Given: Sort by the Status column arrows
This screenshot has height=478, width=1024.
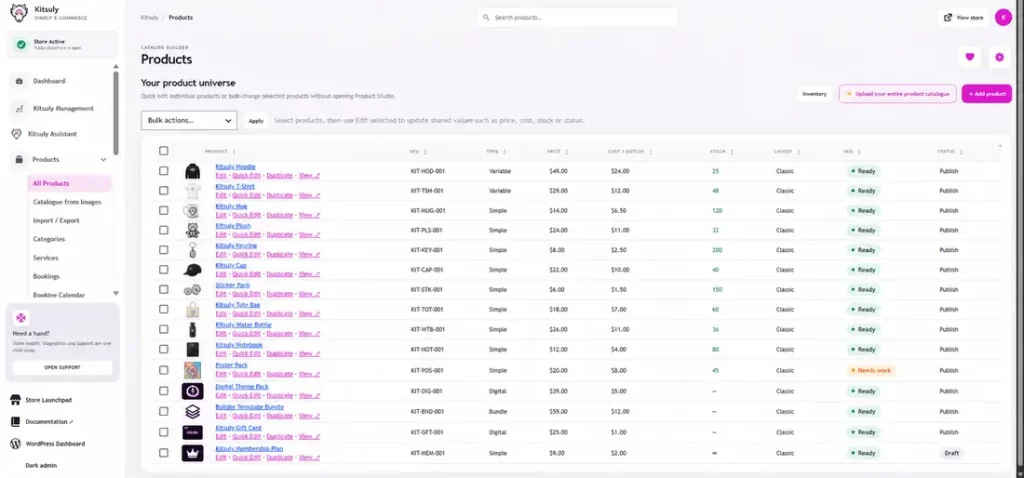Looking at the screenshot, I should (961, 151).
